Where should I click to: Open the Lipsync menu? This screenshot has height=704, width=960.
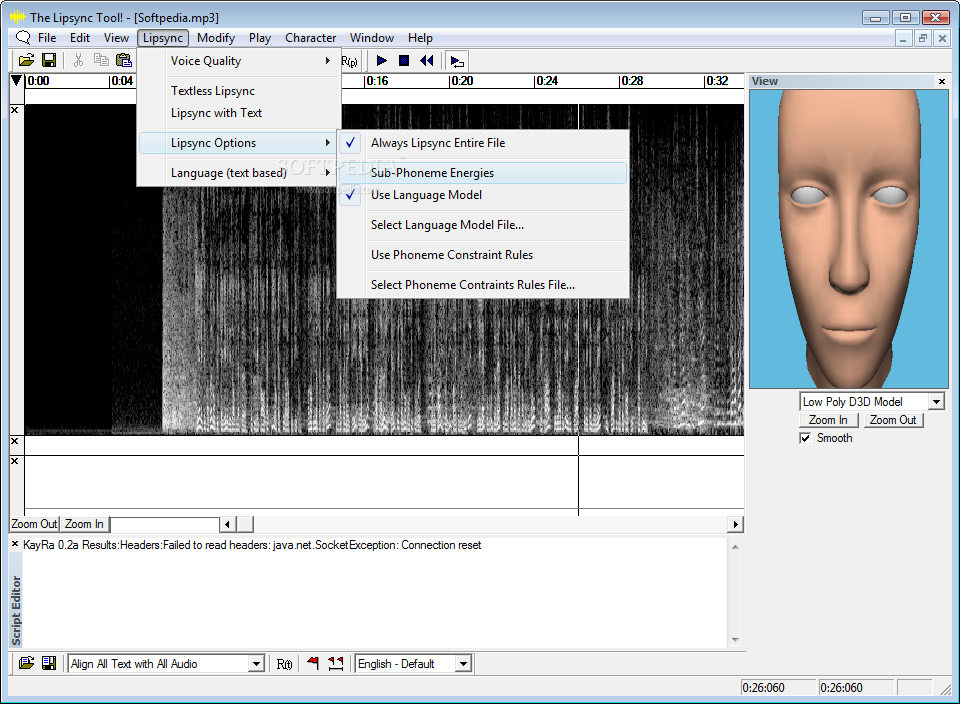click(x=163, y=37)
